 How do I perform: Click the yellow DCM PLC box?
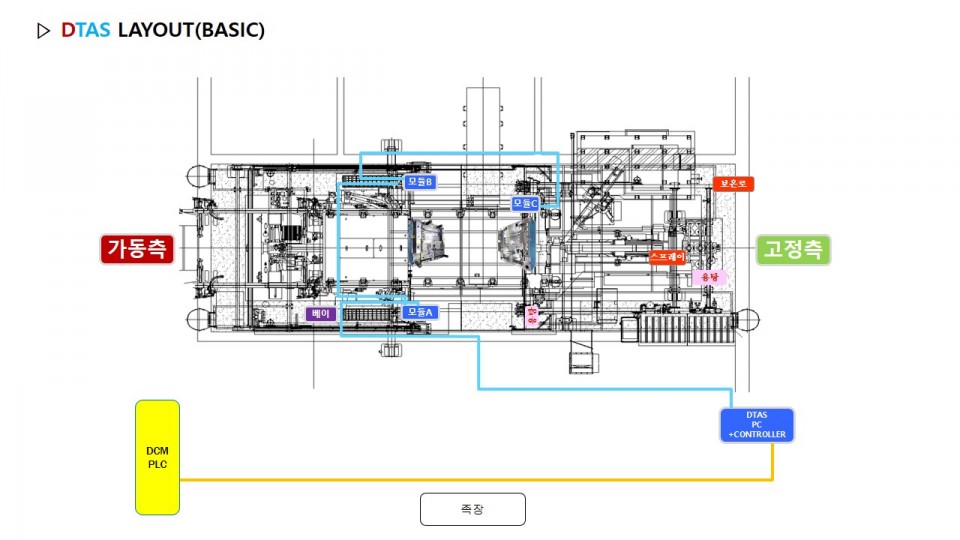point(157,457)
